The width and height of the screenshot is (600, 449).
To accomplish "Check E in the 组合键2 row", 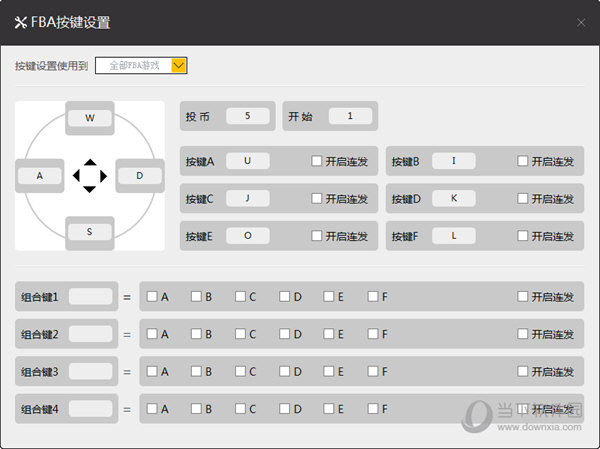I will coord(329,334).
